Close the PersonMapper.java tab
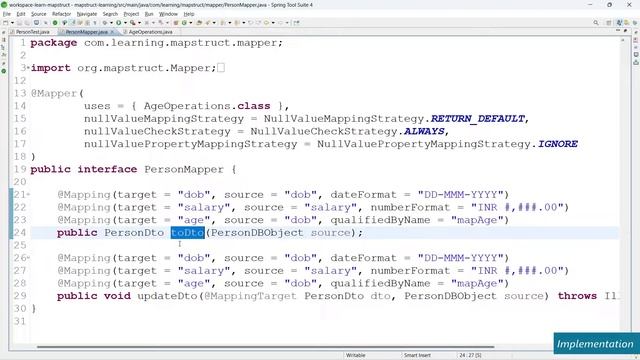This screenshot has height=360, width=640. pos(112,32)
